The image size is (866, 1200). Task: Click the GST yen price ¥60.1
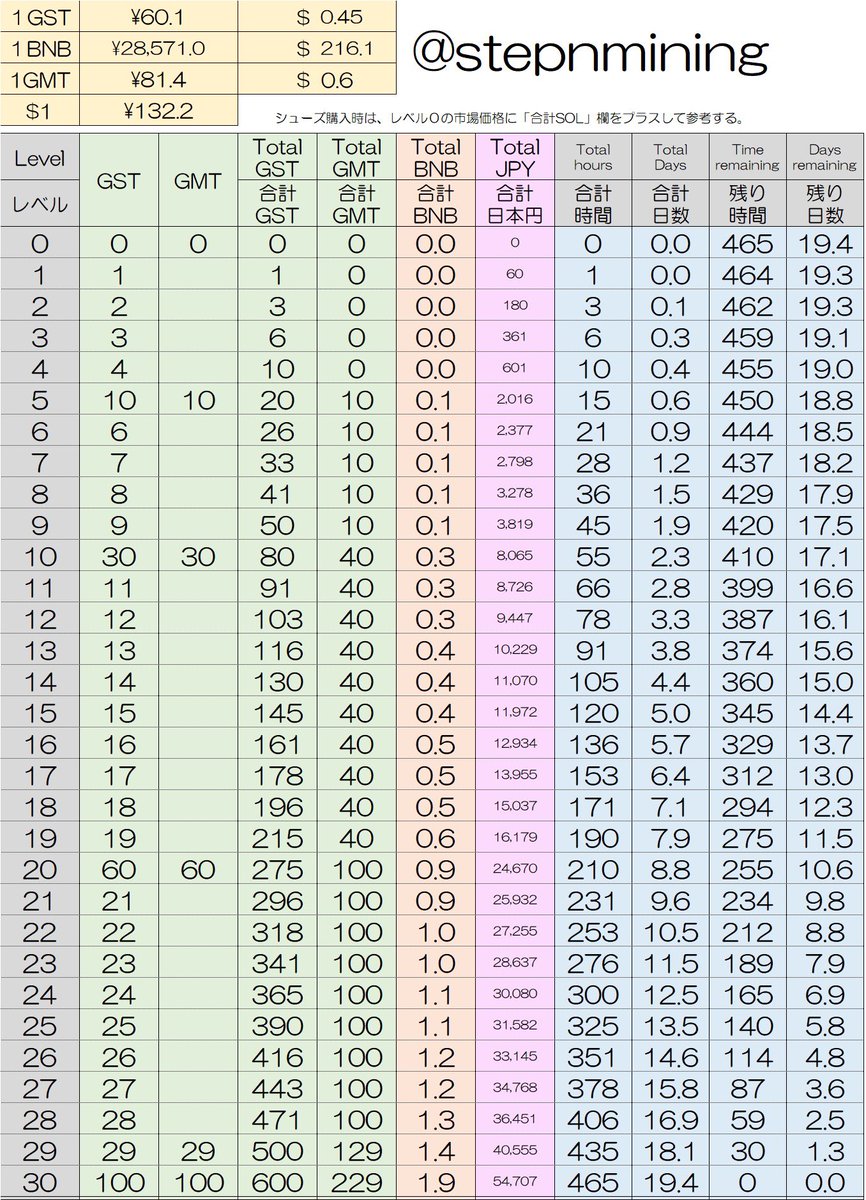pyautogui.click(x=159, y=16)
